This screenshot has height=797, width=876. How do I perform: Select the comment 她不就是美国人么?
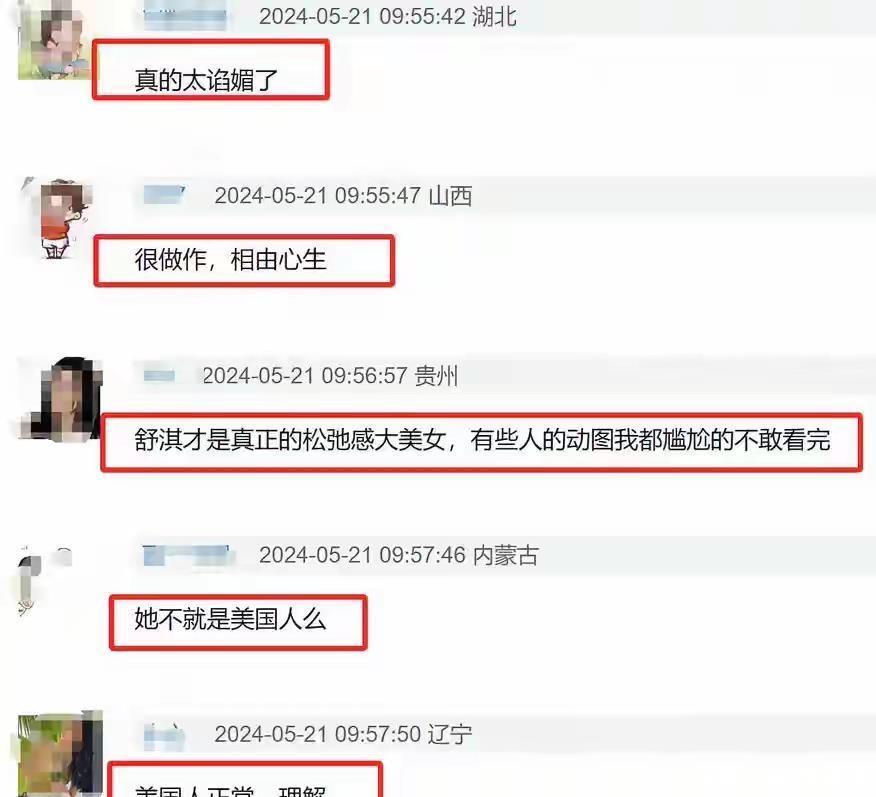(238, 622)
